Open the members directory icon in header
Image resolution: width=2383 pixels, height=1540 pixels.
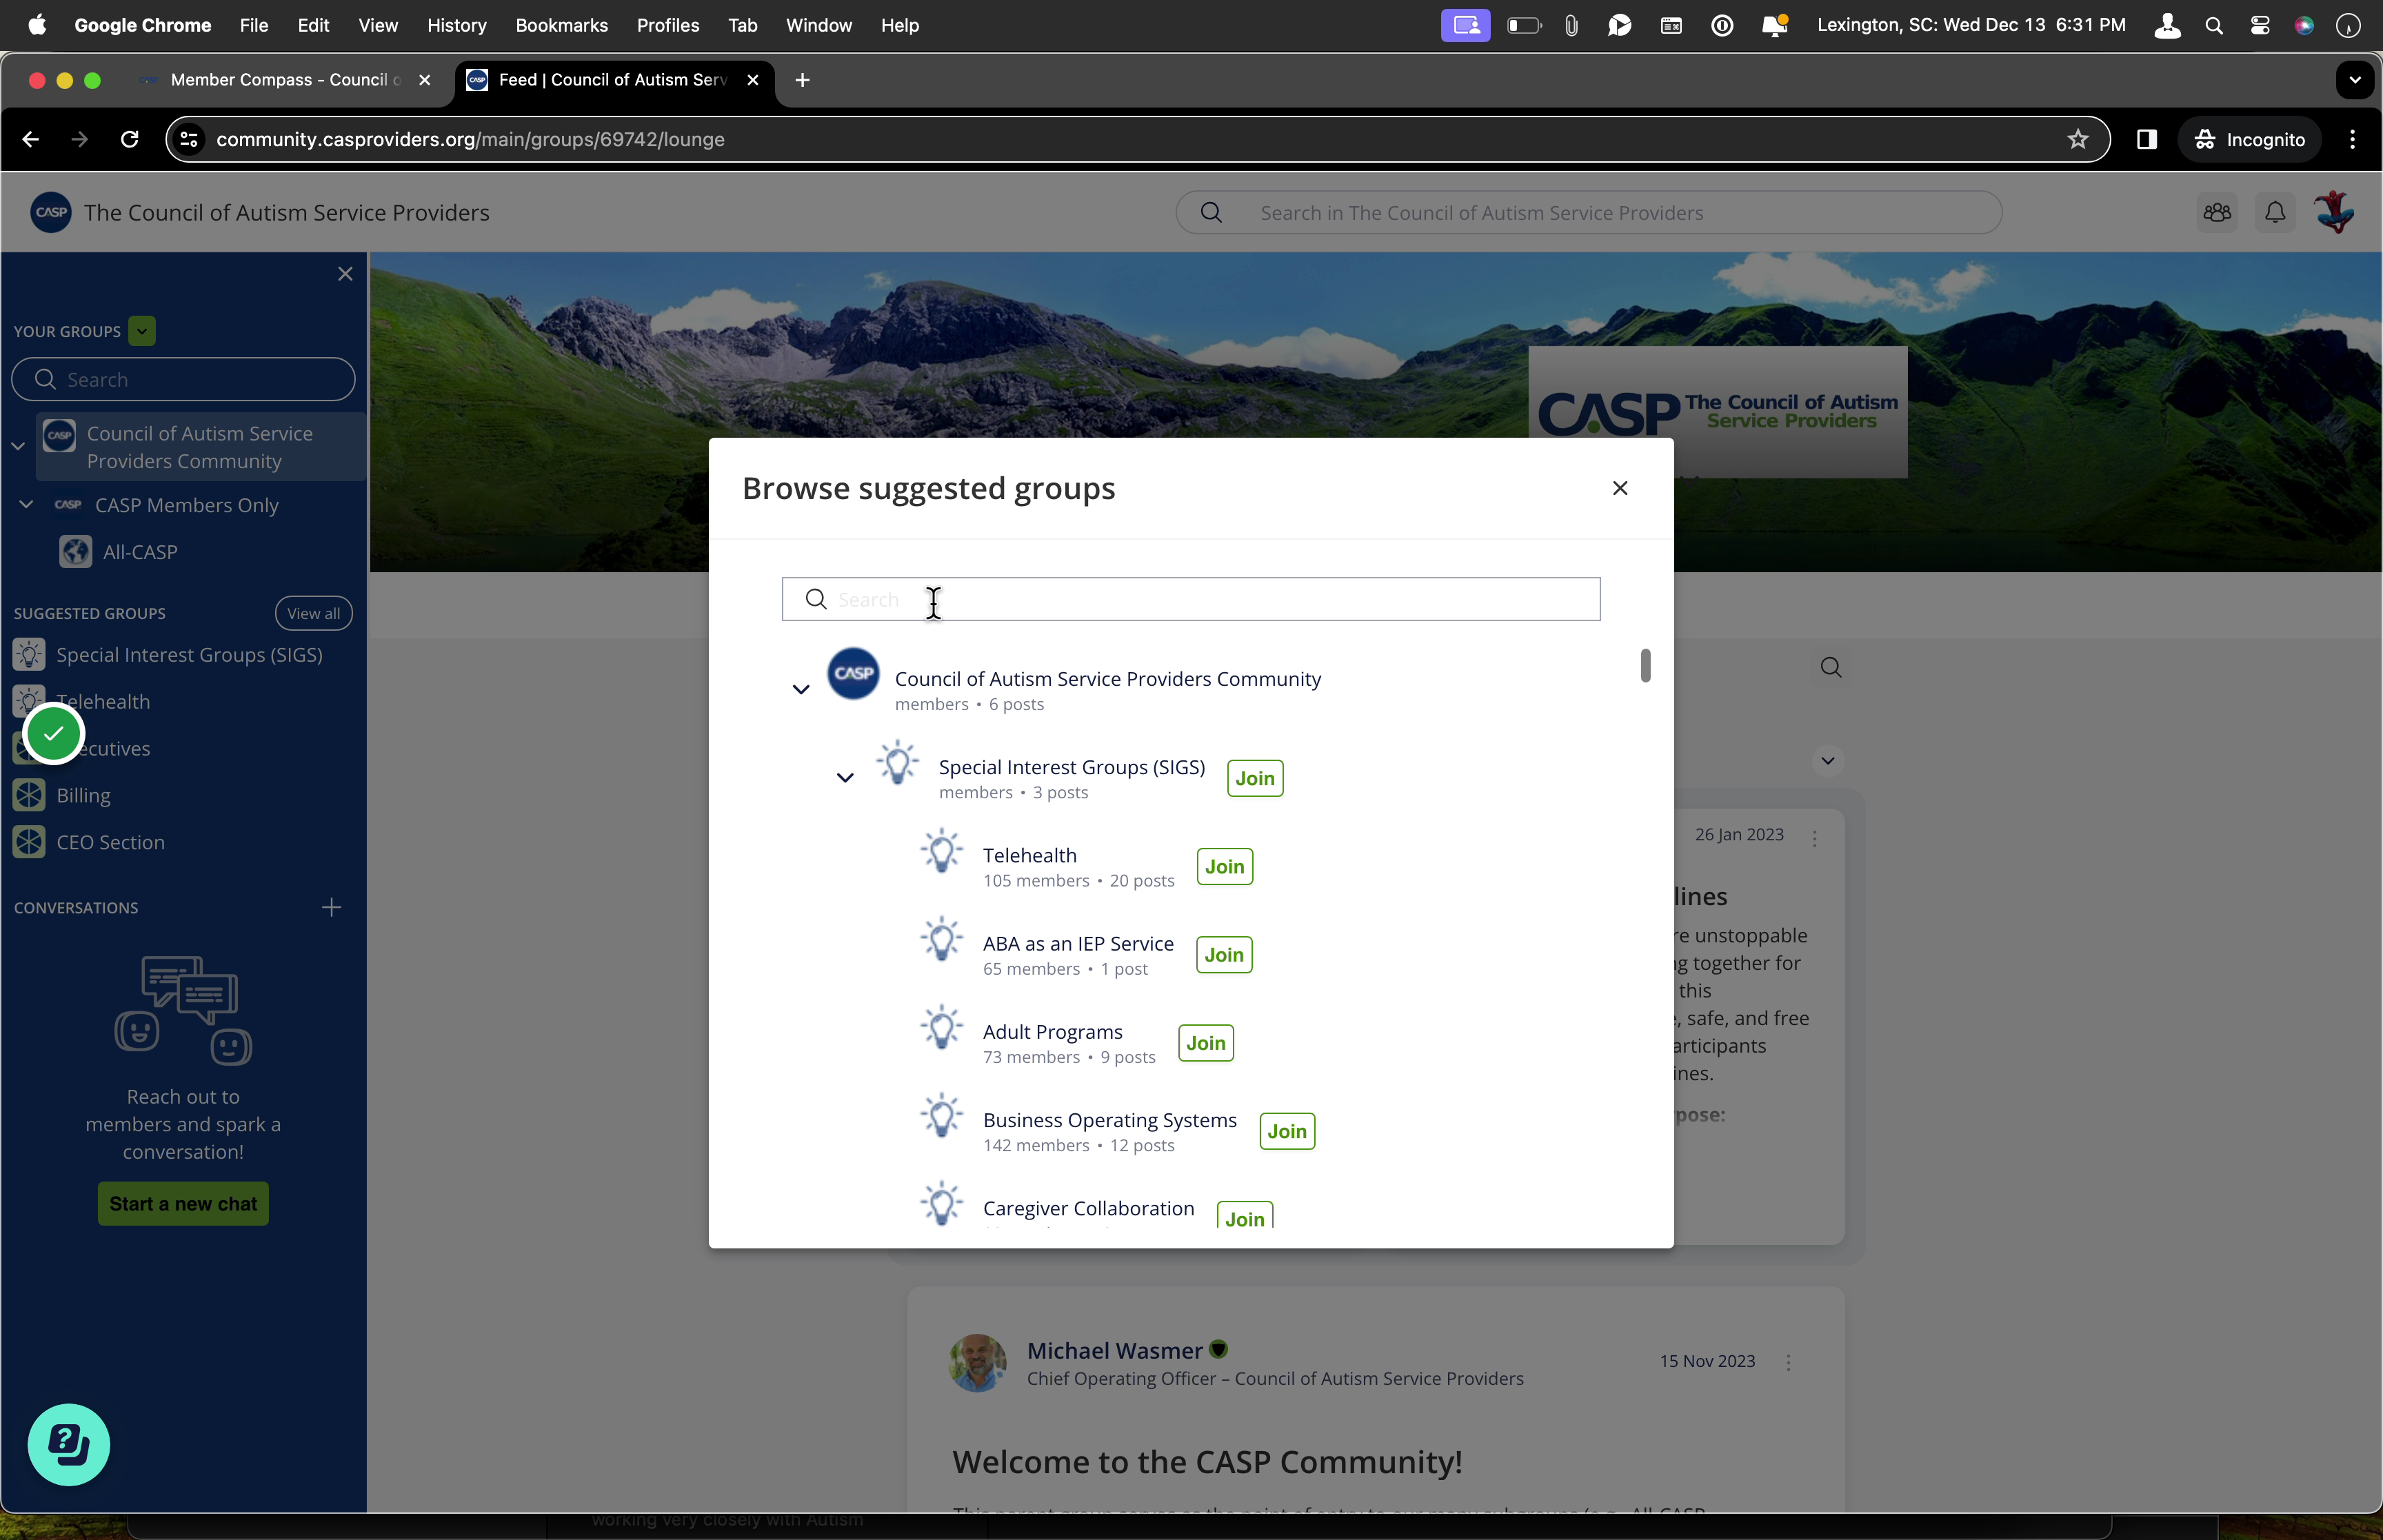point(2217,212)
